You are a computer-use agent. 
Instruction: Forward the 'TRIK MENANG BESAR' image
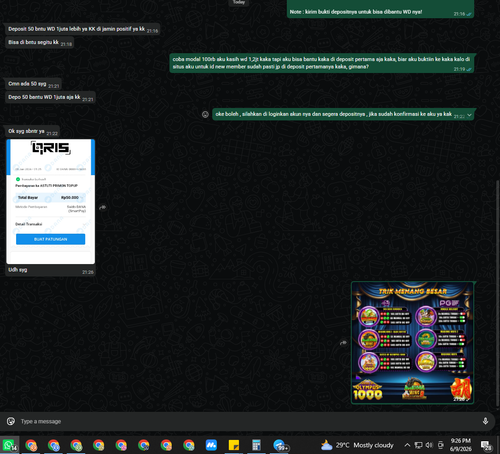click(343, 343)
